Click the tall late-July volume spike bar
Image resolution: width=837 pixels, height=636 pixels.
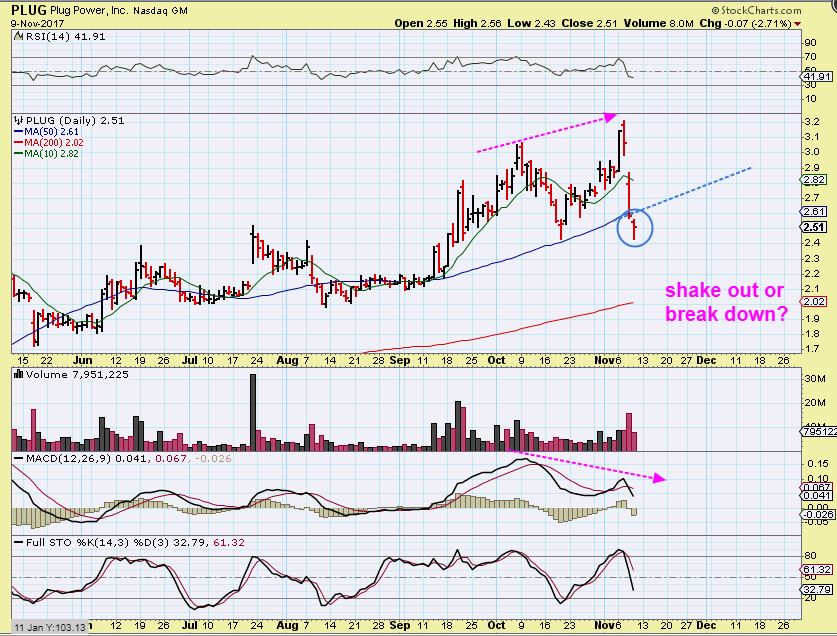click(253, 412)
